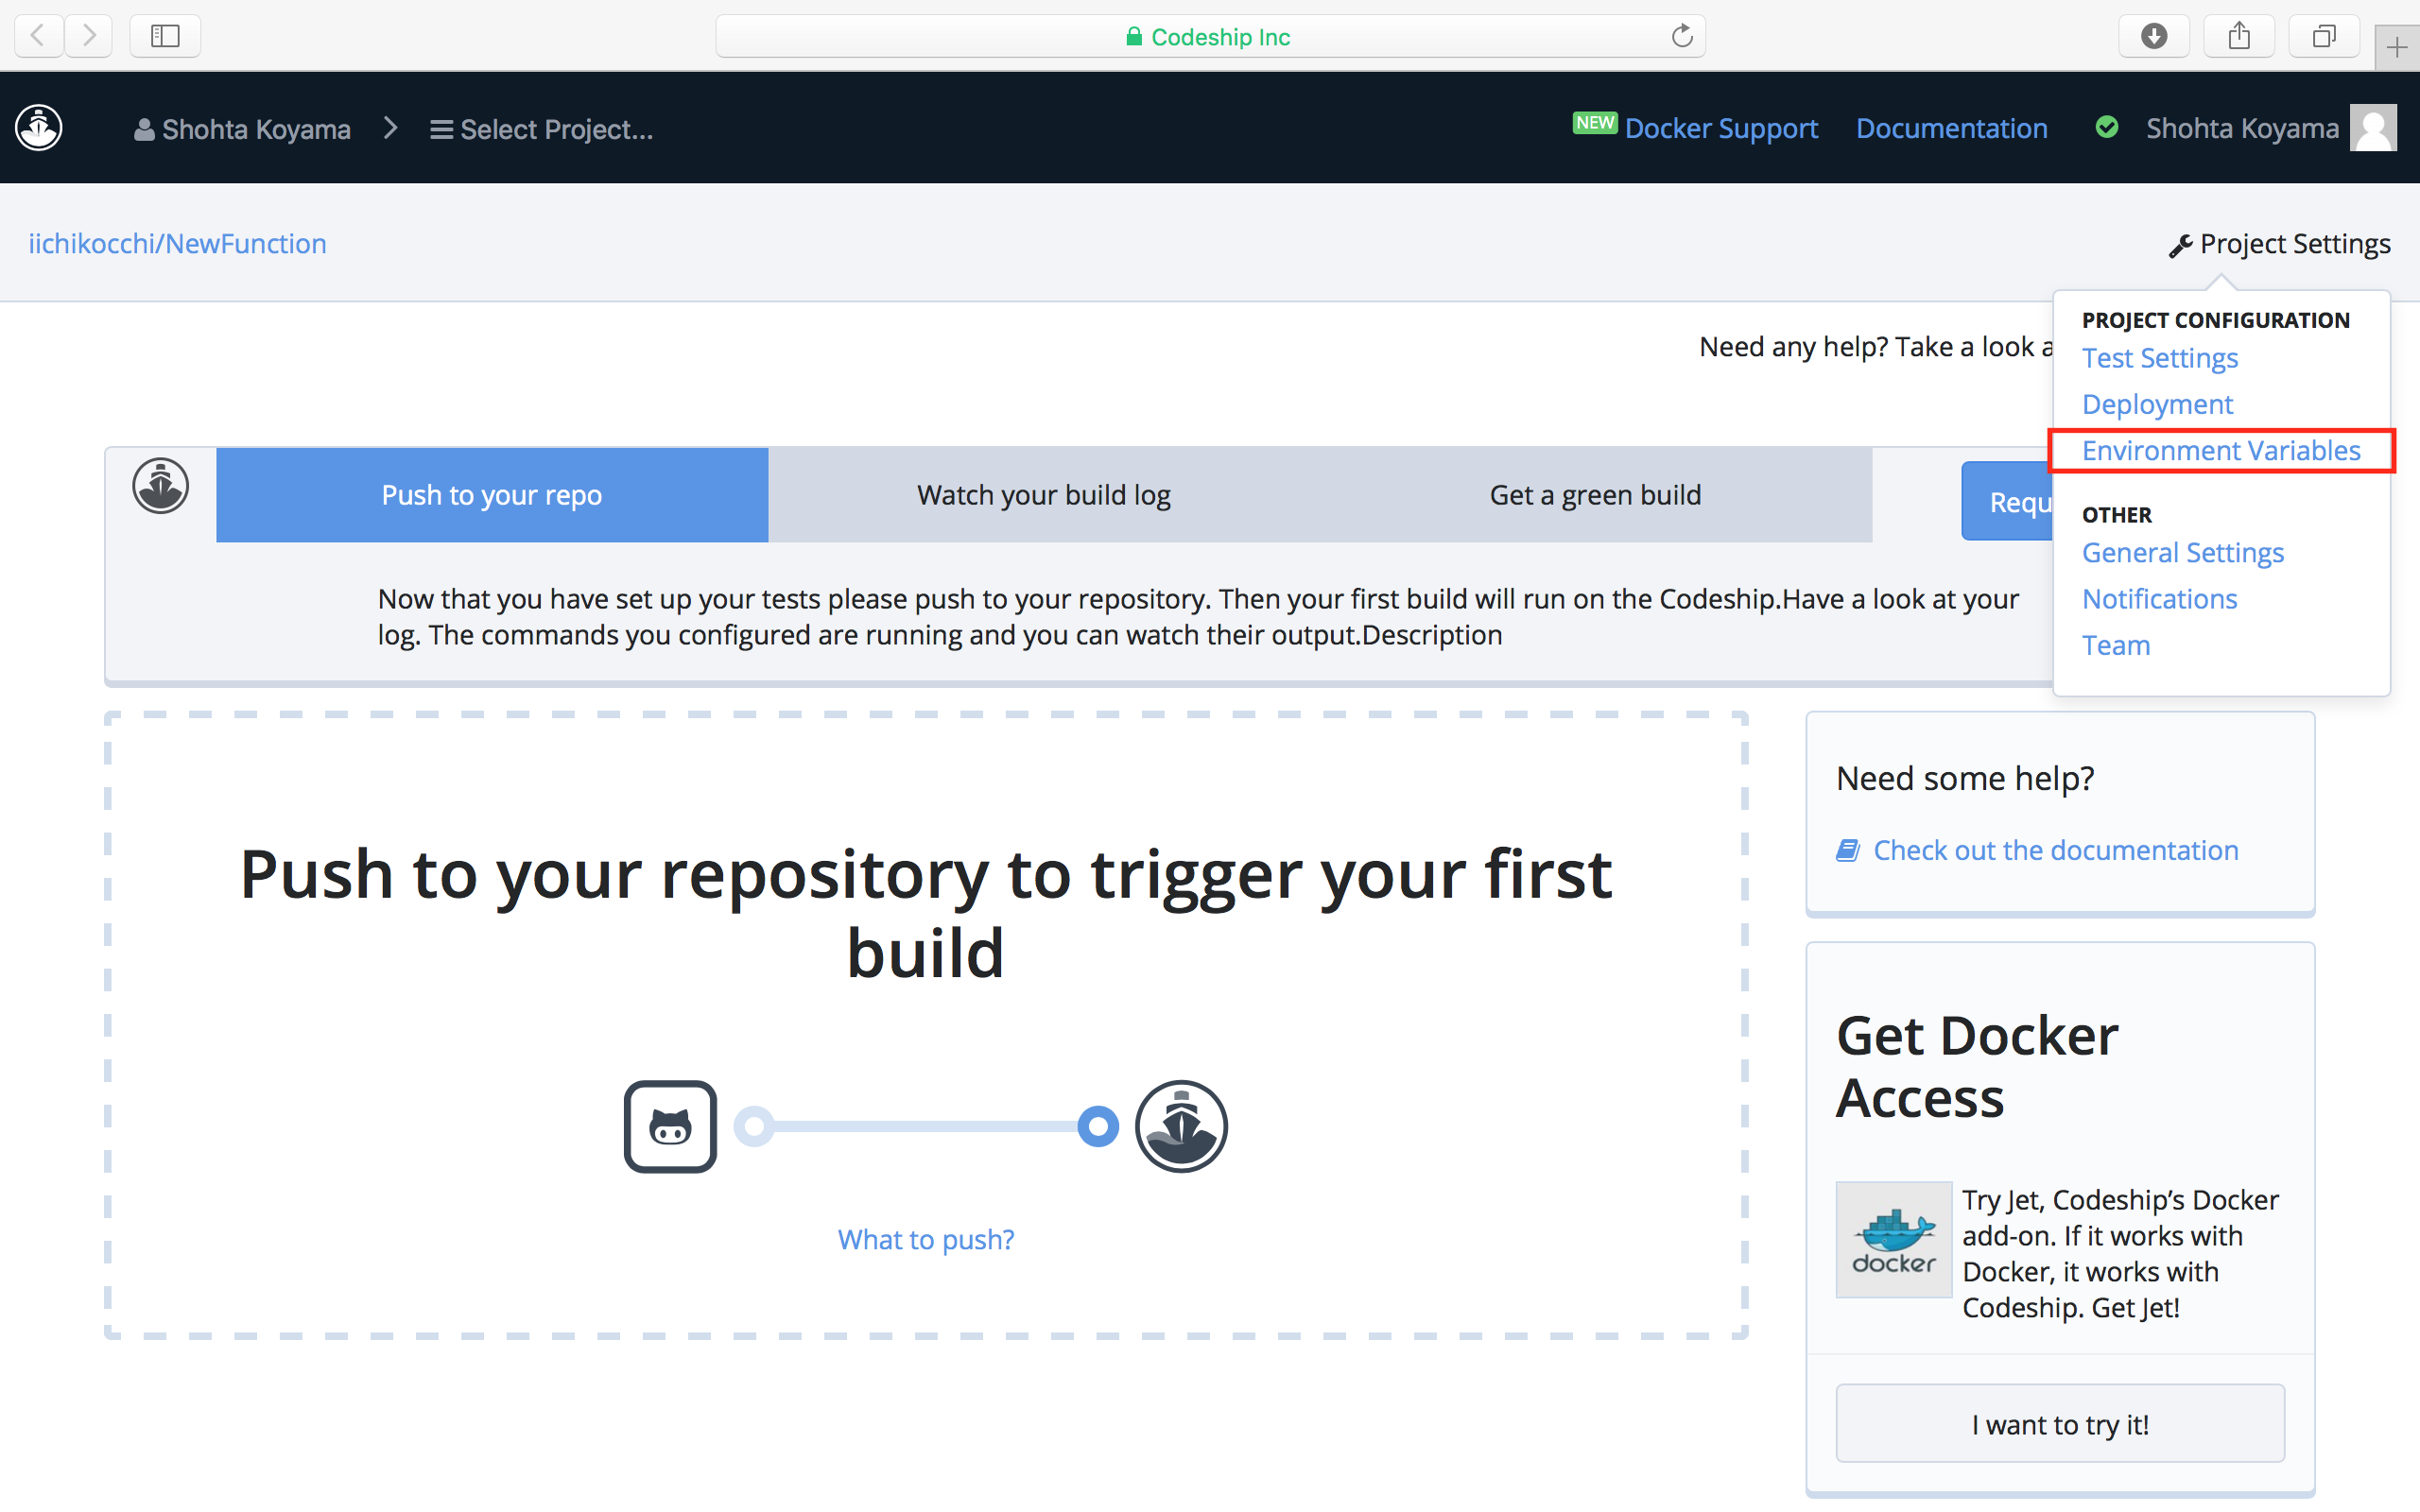2420x1512 pixels.
Task: Click the Codeship ship logo in the navbar
Action: (38, 128)
